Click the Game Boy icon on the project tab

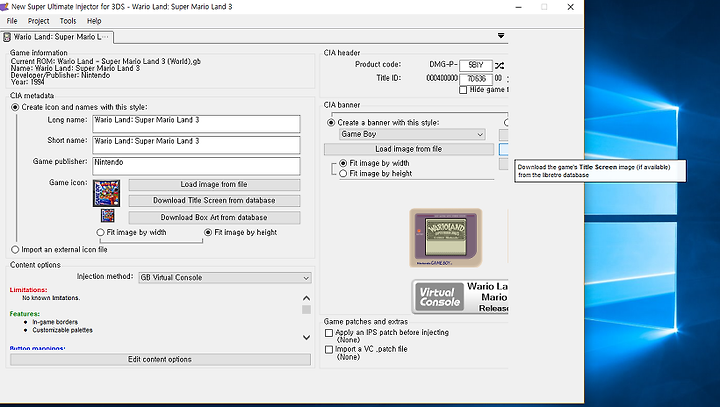[7, 37]
